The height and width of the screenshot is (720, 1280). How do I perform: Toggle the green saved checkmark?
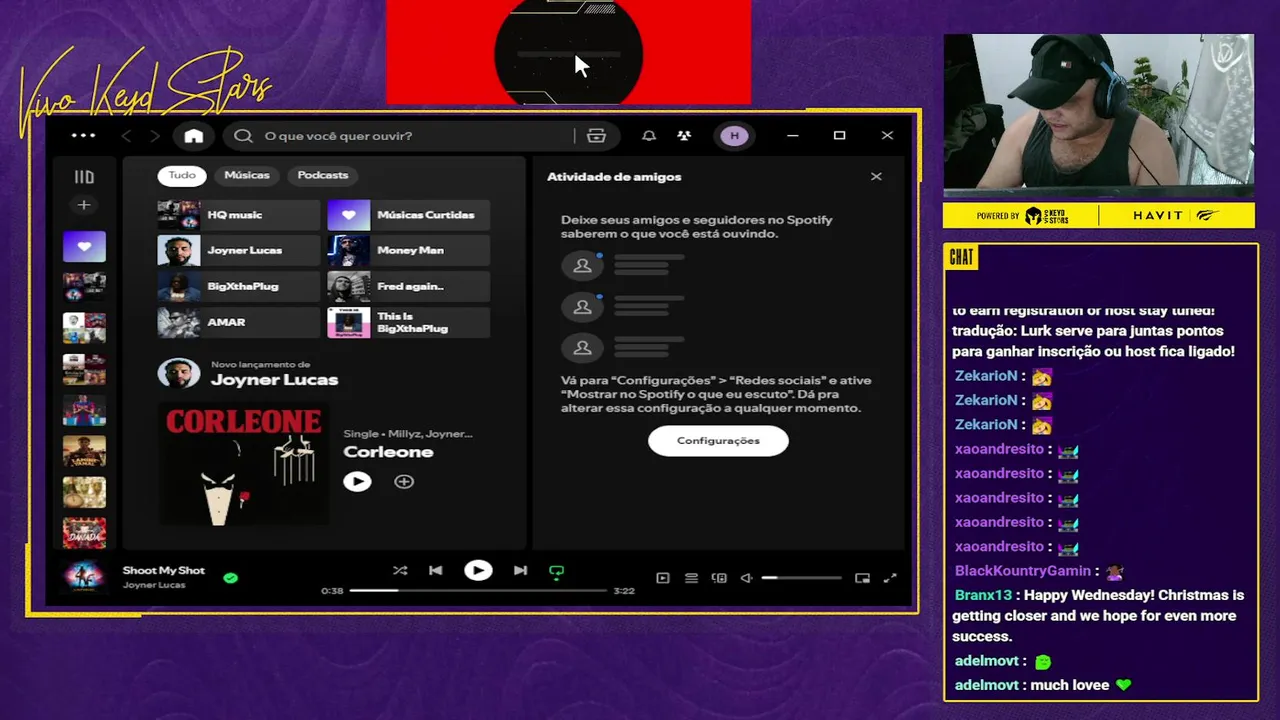pos(231,578)
